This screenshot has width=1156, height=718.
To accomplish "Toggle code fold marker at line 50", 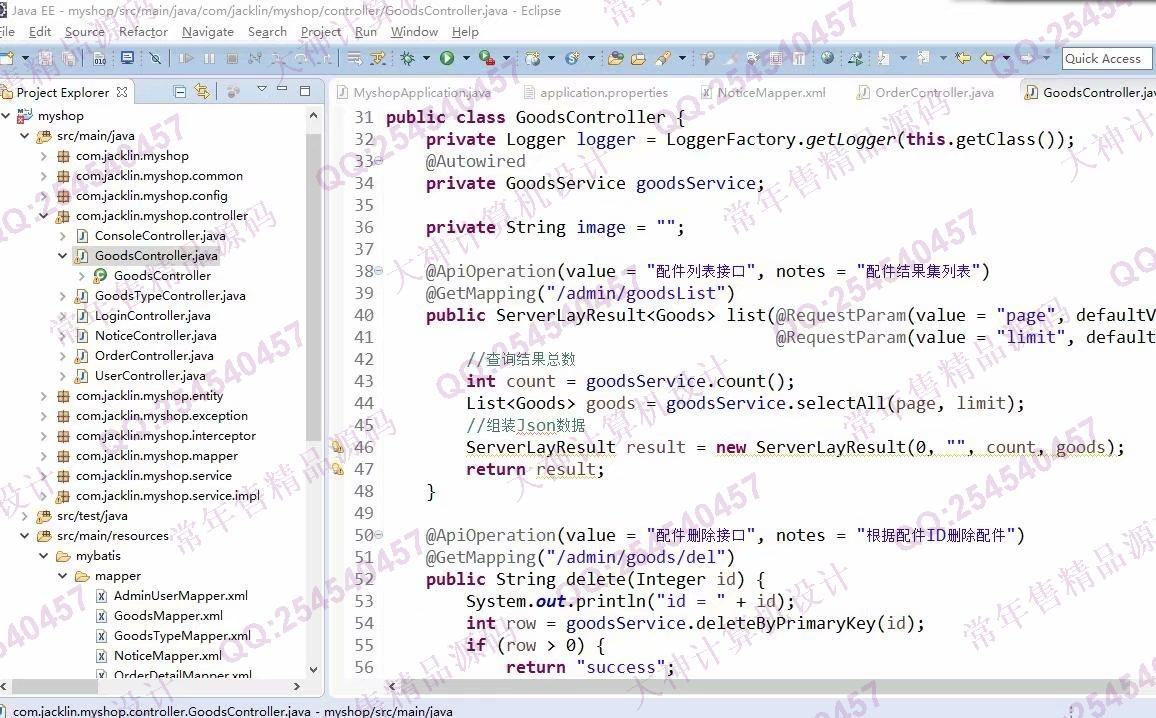I will 379,535.
